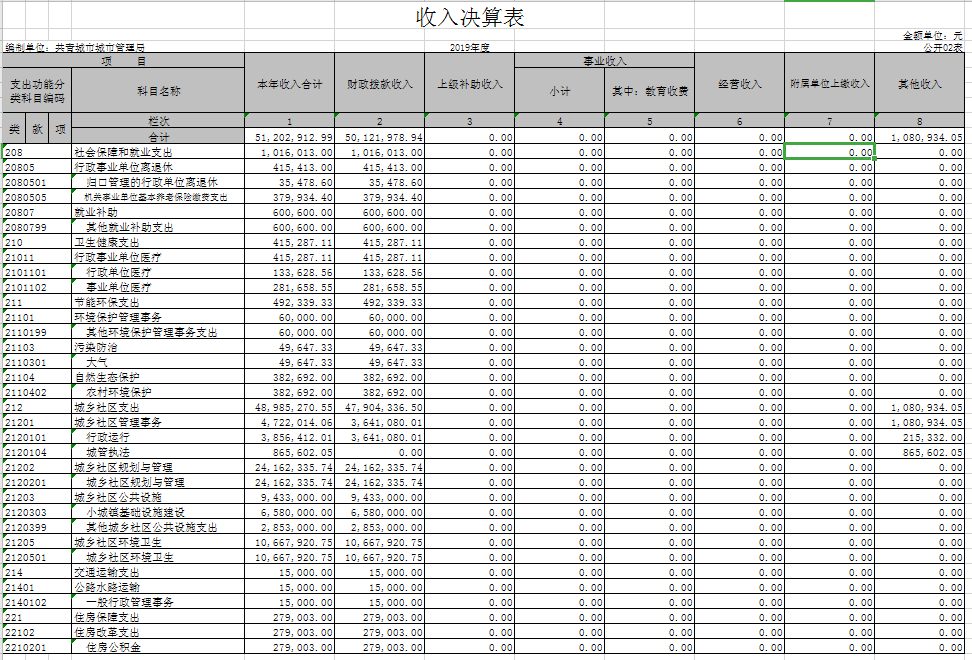Click the 财政拨款收入 header cell
The width and height of the screenshot is (972, 660).
point(380,85)
